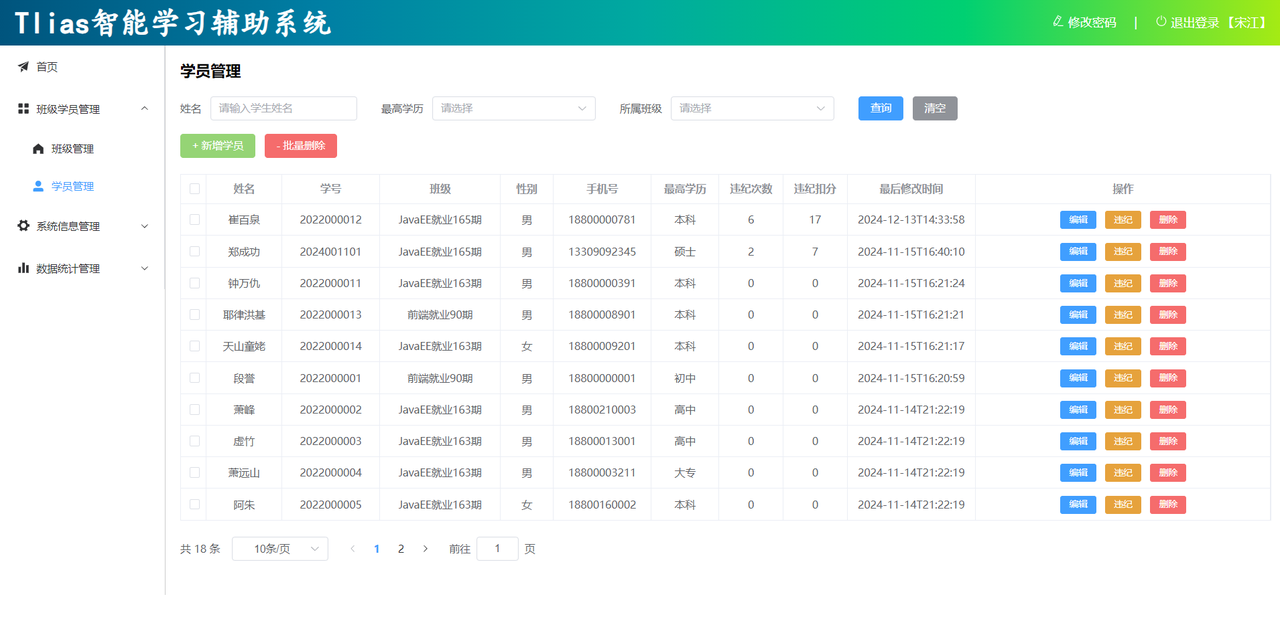1280x619 pixels.
Task: Click the house icon for 班级管理
Action: pyautogui.click(x=38, y=149)
